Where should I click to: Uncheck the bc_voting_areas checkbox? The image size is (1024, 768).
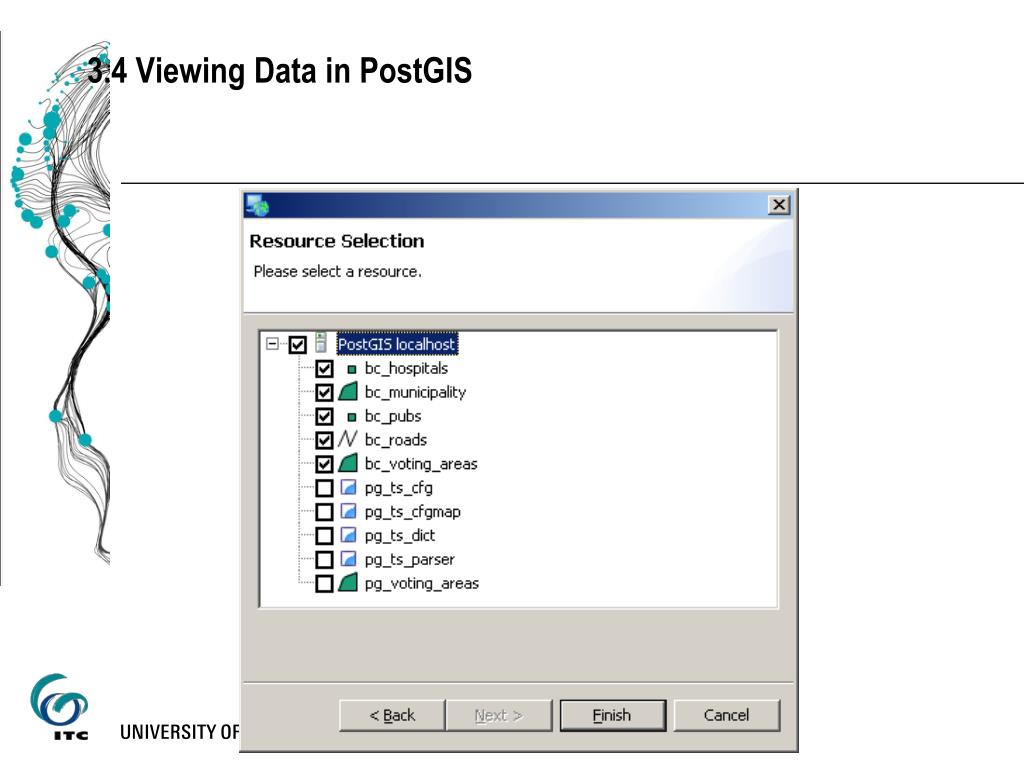click(325, 464)
